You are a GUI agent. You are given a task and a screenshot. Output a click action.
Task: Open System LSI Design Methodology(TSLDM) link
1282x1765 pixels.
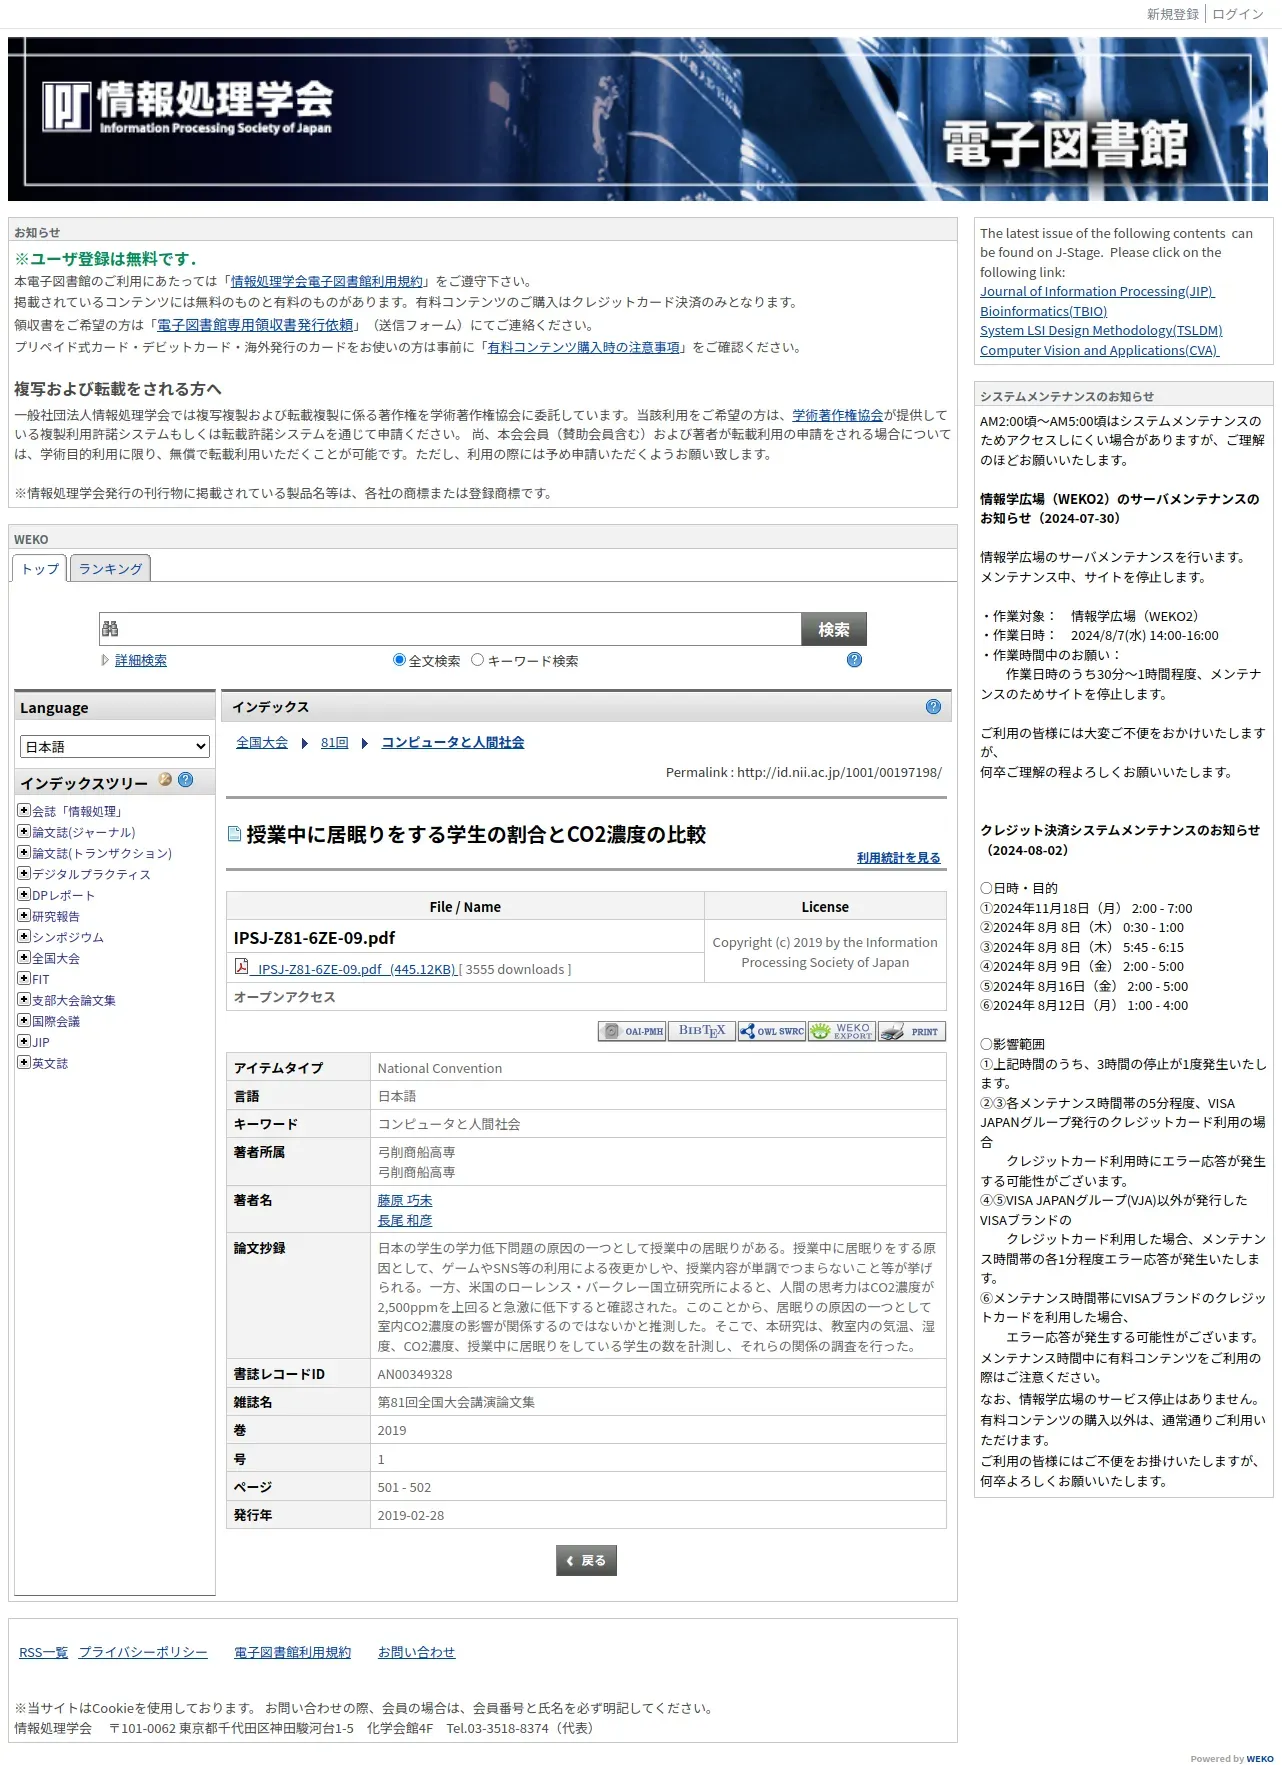pyautogui.click(x=1101, y=330)
